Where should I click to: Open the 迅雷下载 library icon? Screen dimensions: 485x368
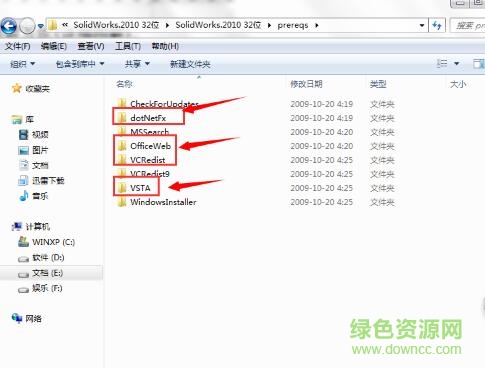(23, 180)
